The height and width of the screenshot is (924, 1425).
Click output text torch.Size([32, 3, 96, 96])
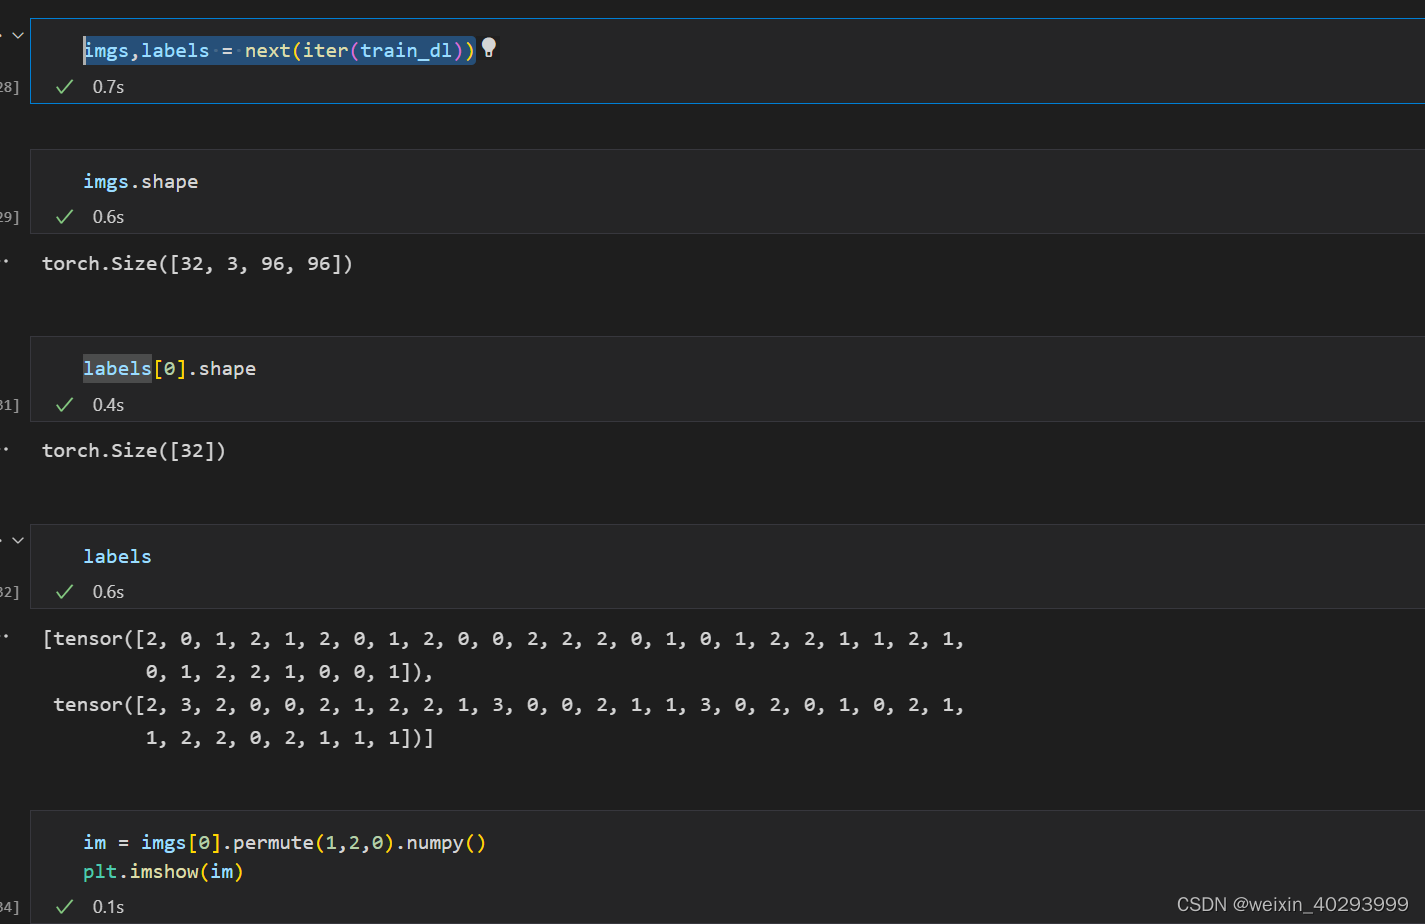coord(197,263)
